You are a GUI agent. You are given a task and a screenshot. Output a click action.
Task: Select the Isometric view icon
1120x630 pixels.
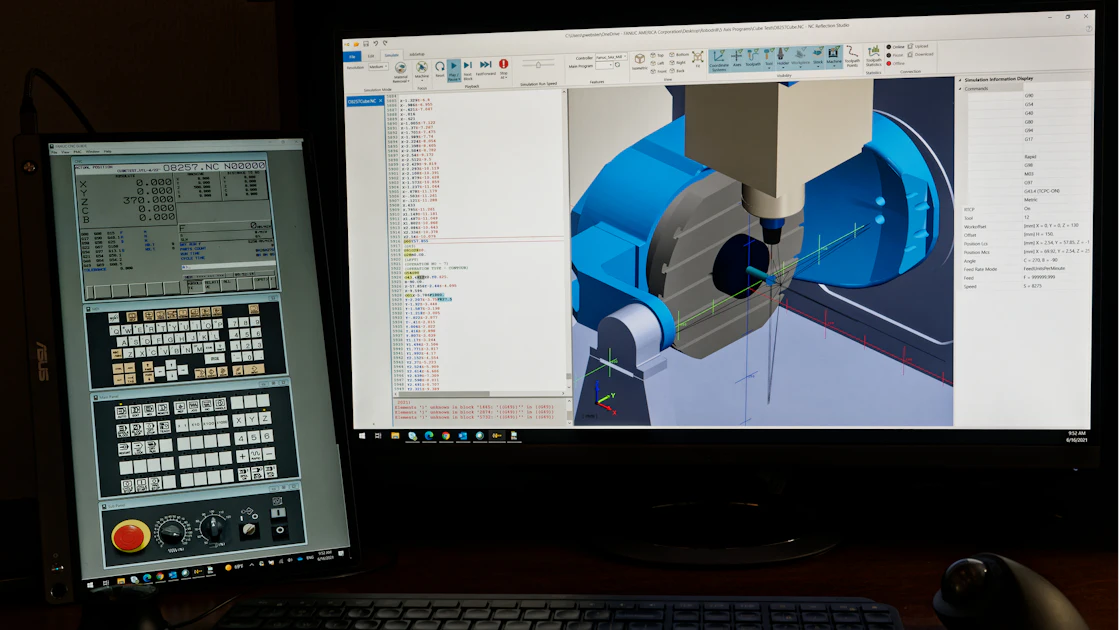(639, 61)
